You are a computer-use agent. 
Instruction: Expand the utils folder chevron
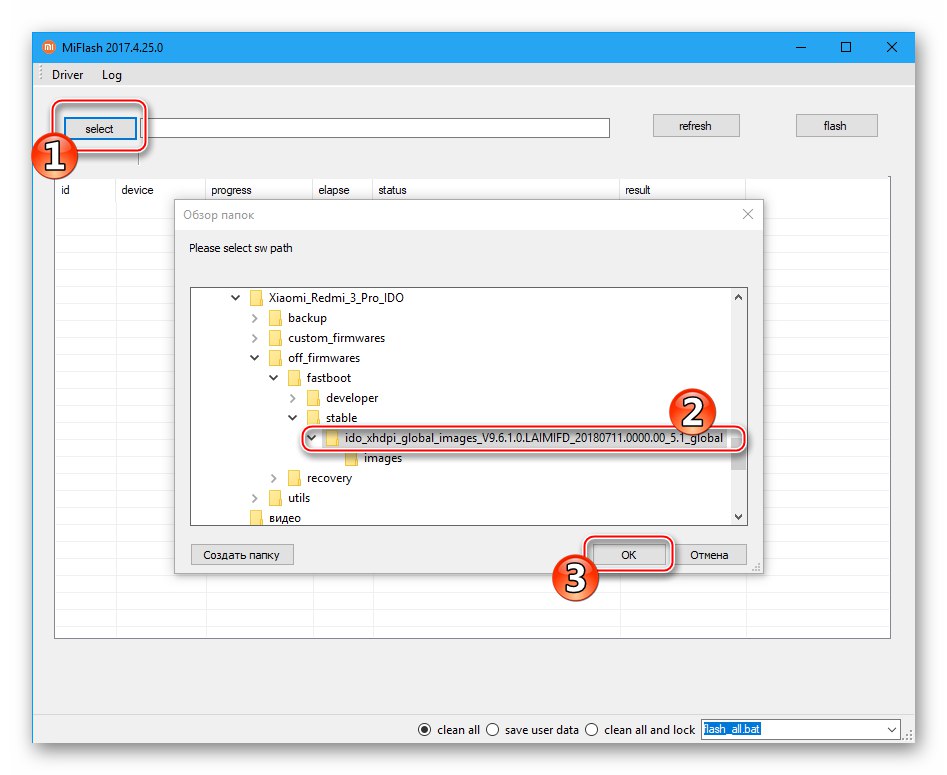(x=255, y=498)
